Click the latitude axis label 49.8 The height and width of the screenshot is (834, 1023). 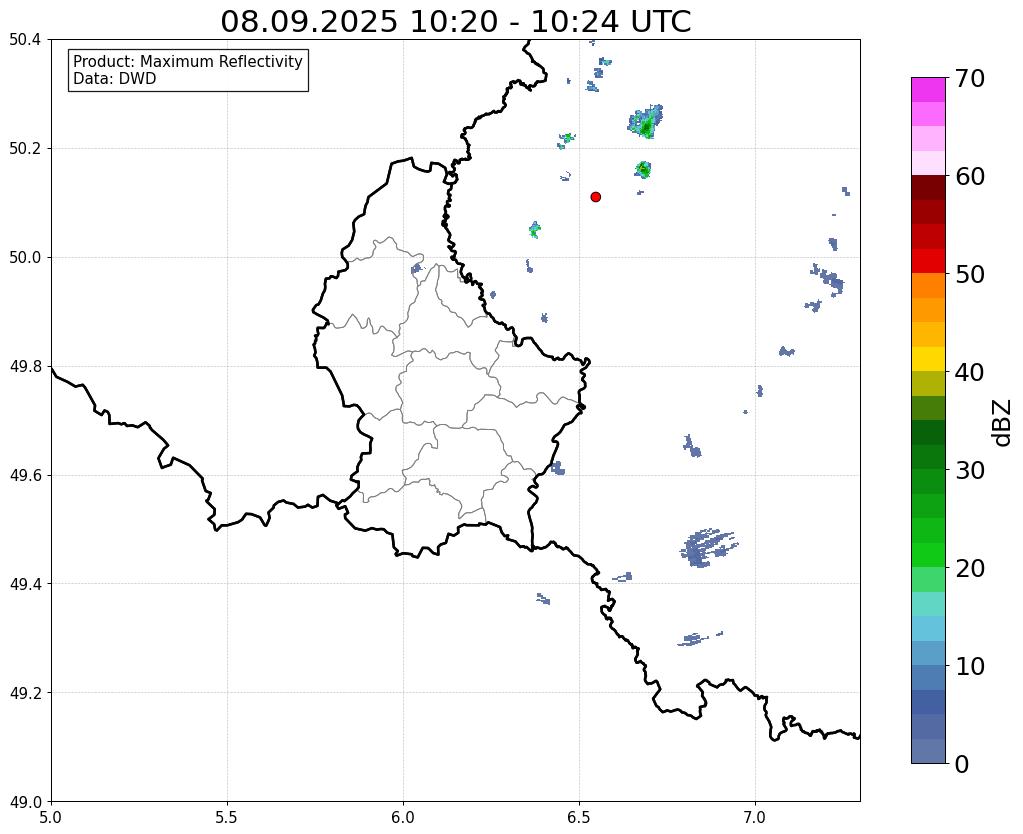point(25,367)
